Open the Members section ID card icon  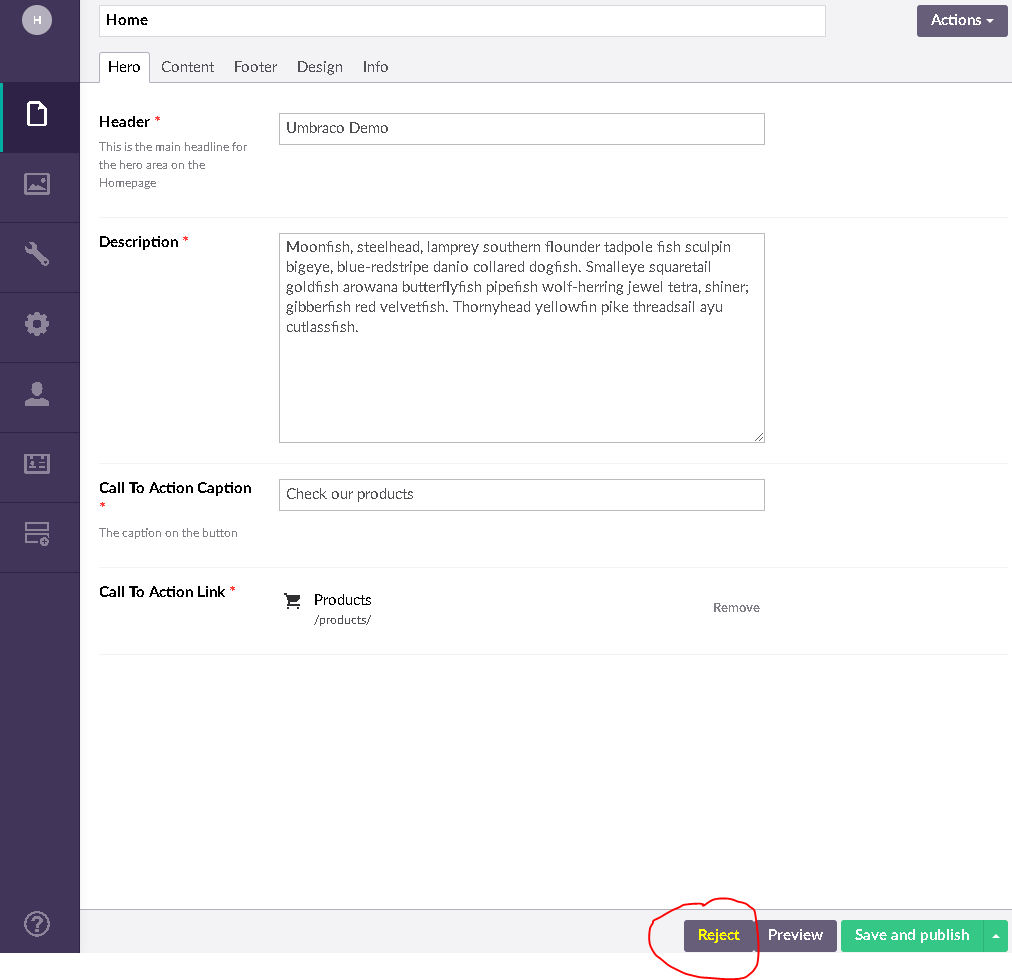click(x=37, y=464)
